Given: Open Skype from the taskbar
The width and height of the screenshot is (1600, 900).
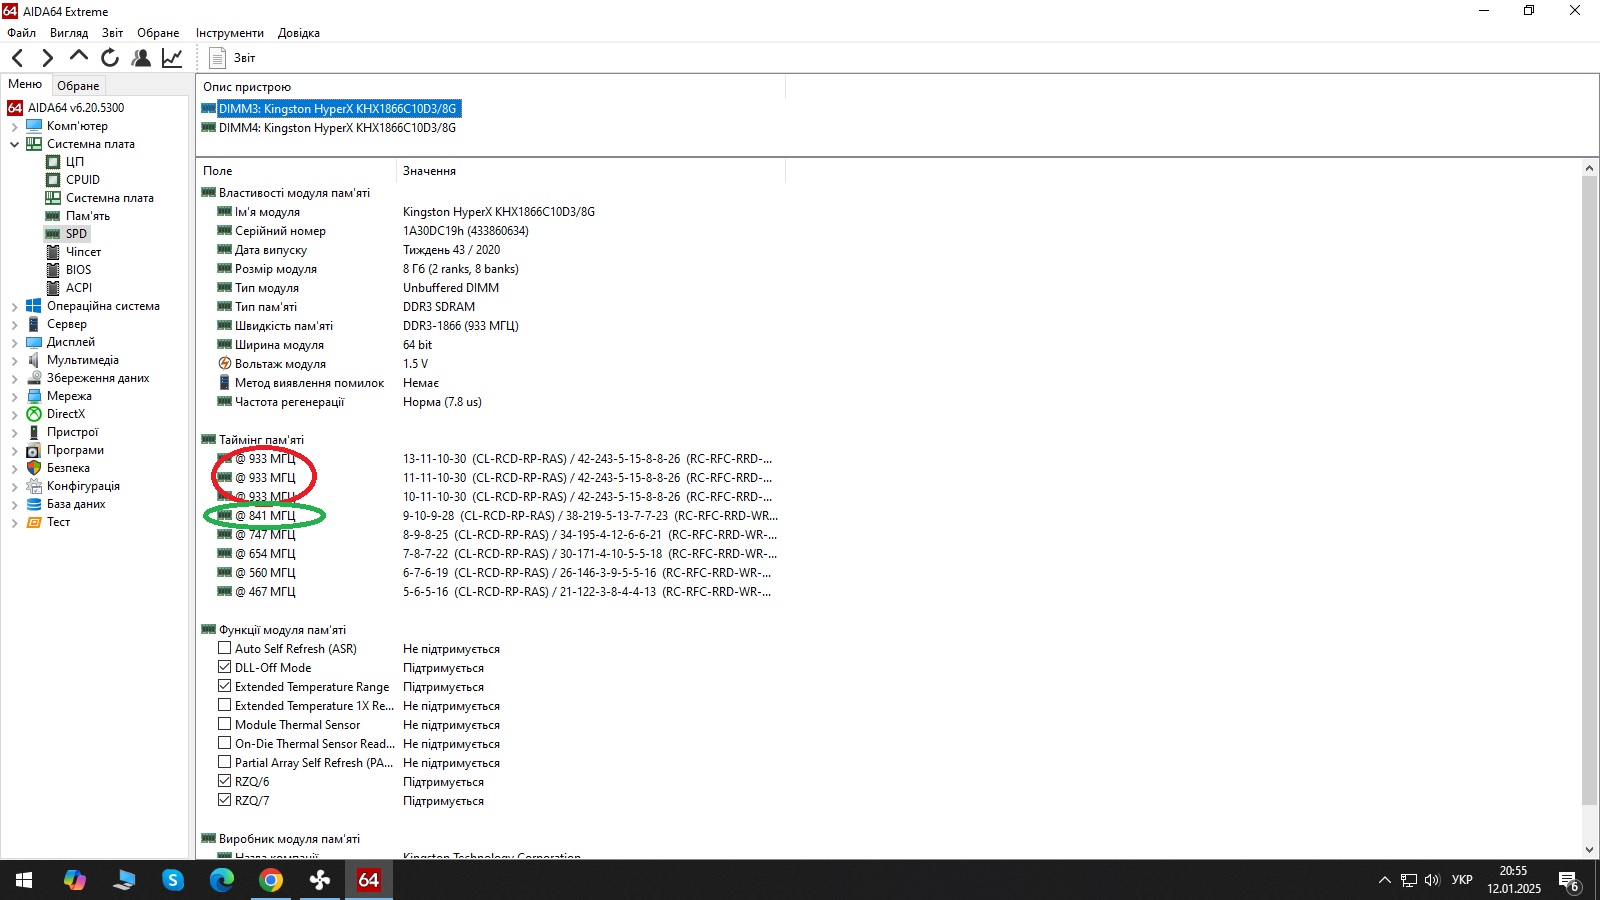Looking at the screenshot, I should pyautogui.click(x=173, y=880).
